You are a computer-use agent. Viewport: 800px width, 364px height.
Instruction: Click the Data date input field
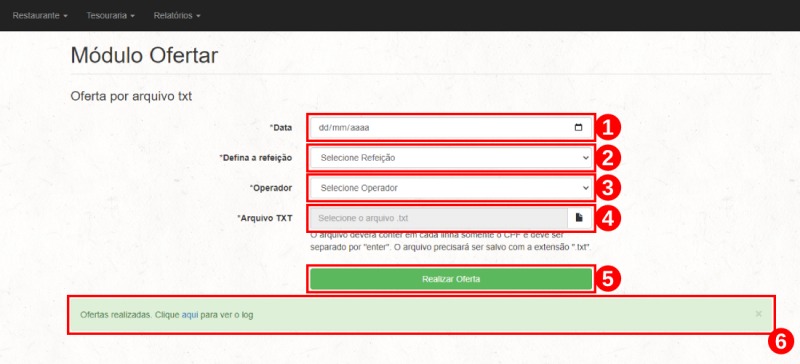(x=451, y=128)
